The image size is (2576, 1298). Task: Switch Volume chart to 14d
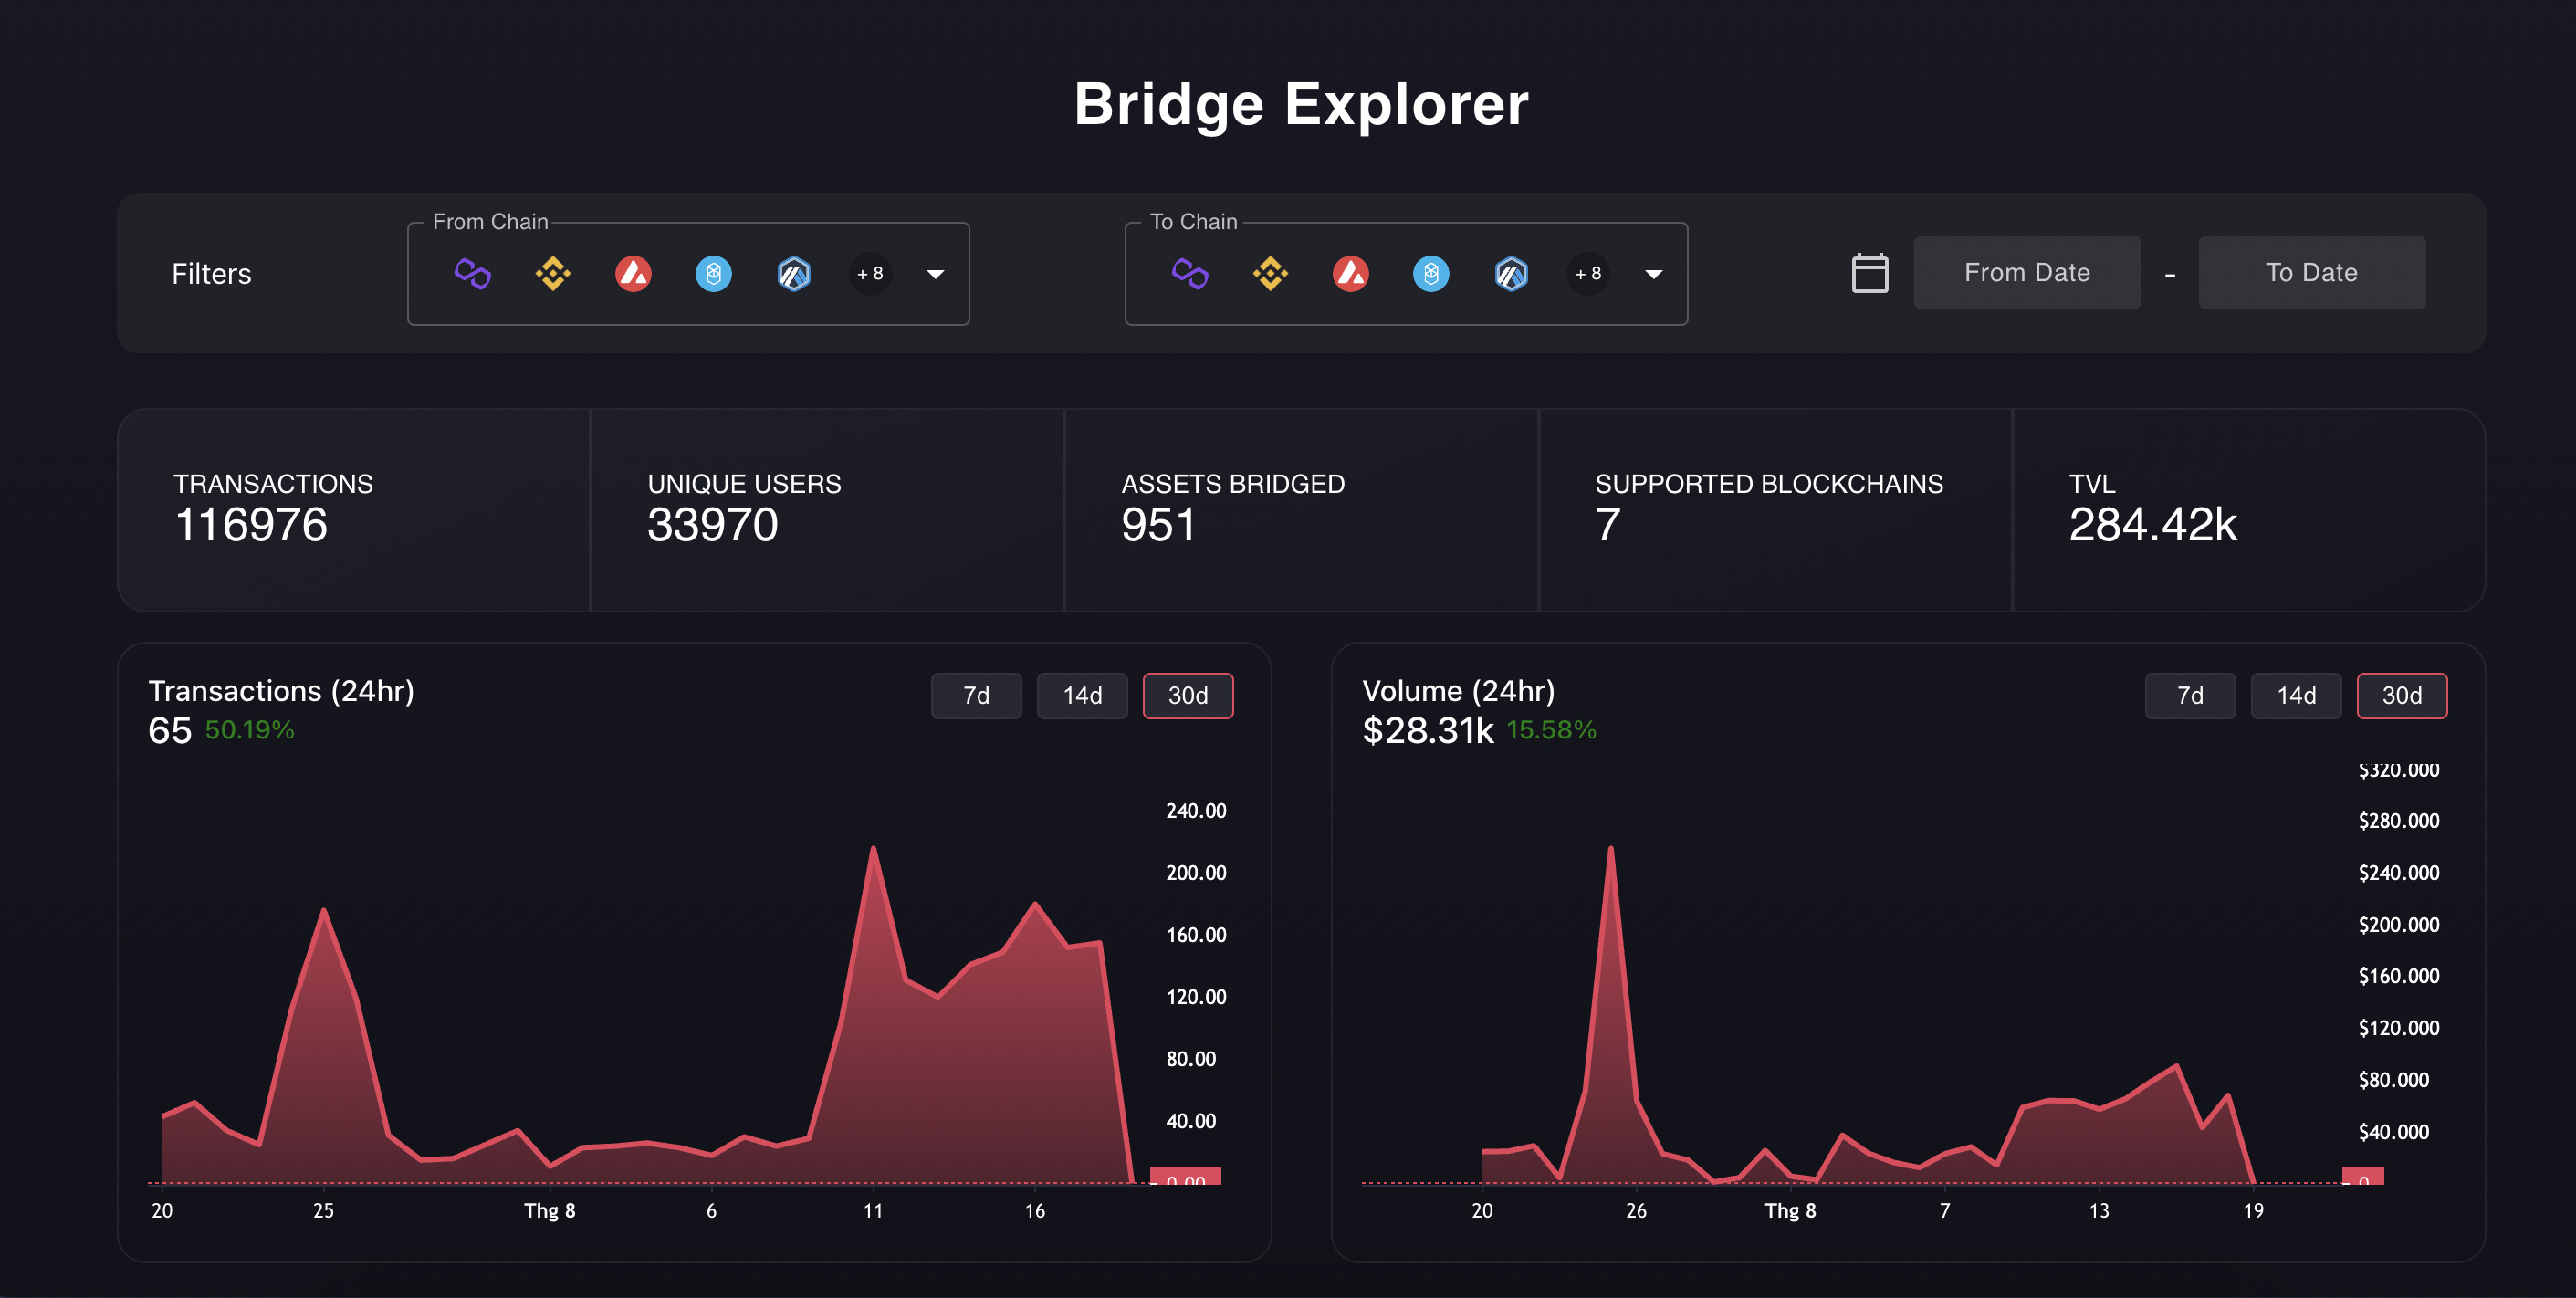[x=2296, y=695]
